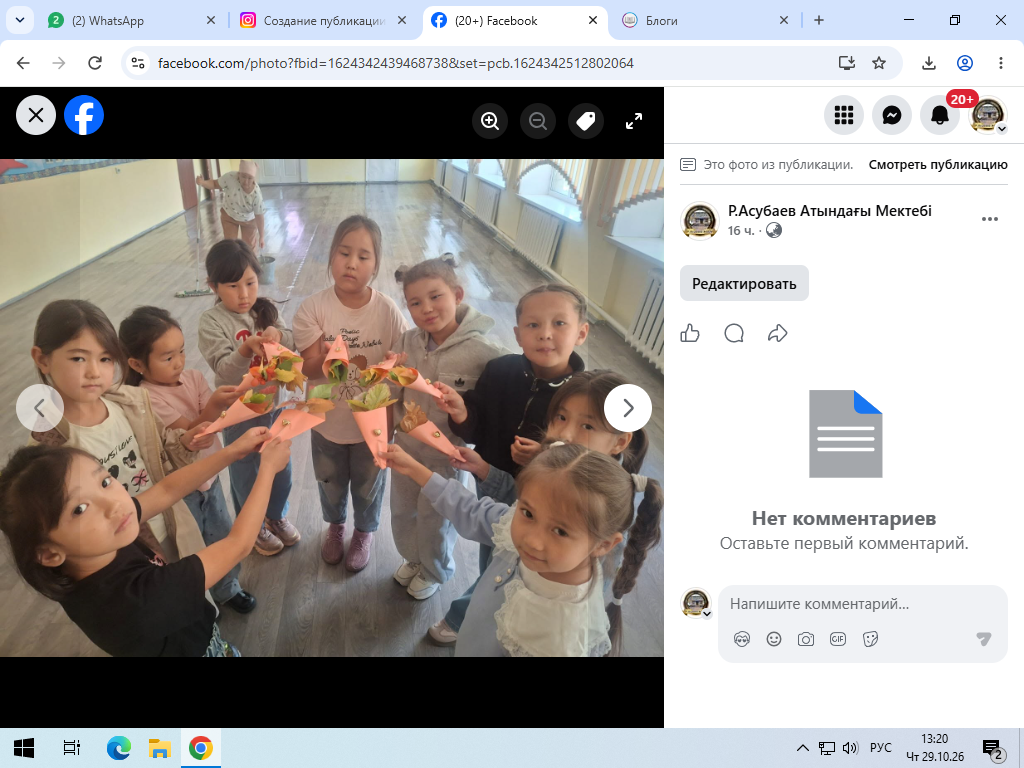Open the '16 ч.' timestamp link

tap(741, 231)
